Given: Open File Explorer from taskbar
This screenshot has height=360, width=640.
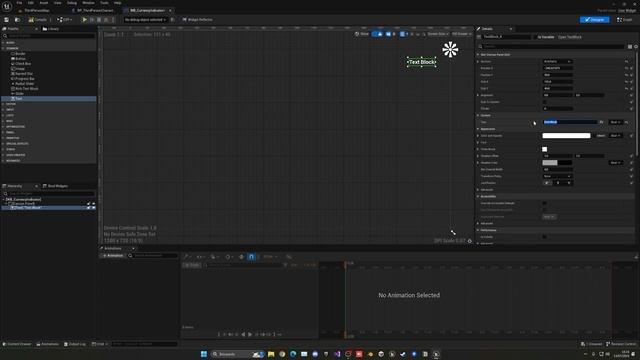Looking at the screenshot, I should click(271, 354).
